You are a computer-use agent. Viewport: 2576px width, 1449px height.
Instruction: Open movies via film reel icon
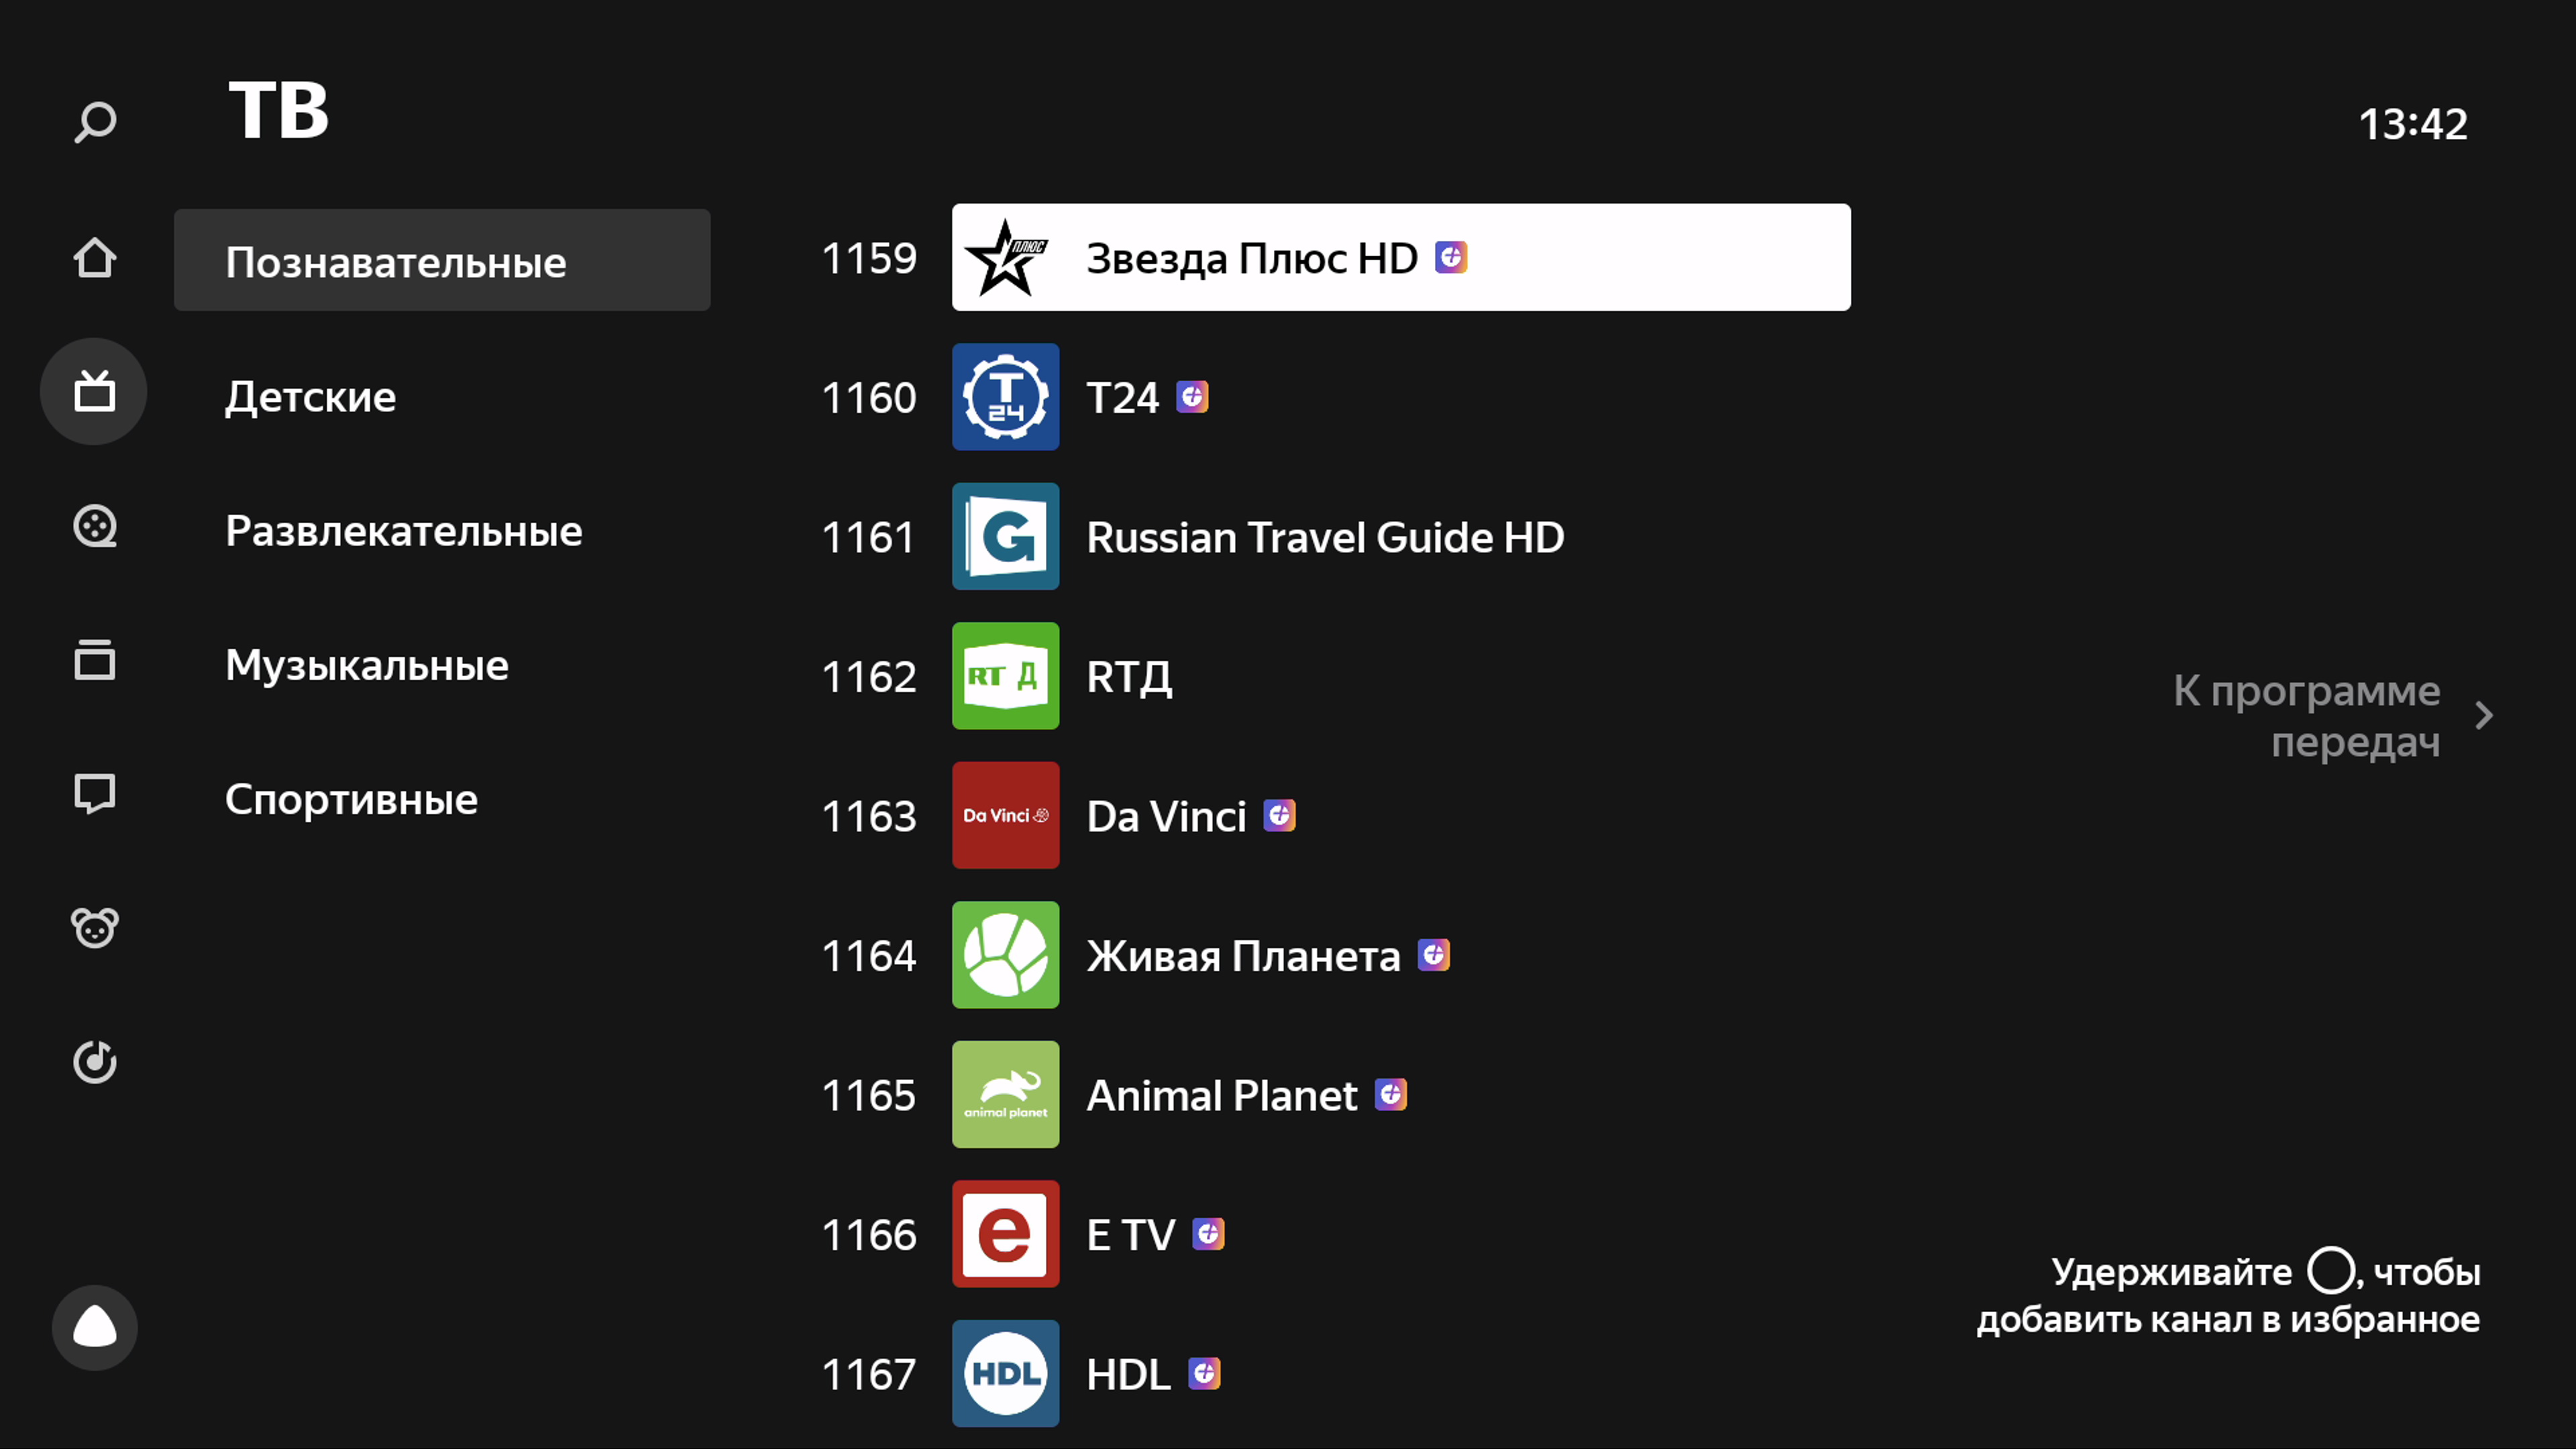click(x=95, y=526)
